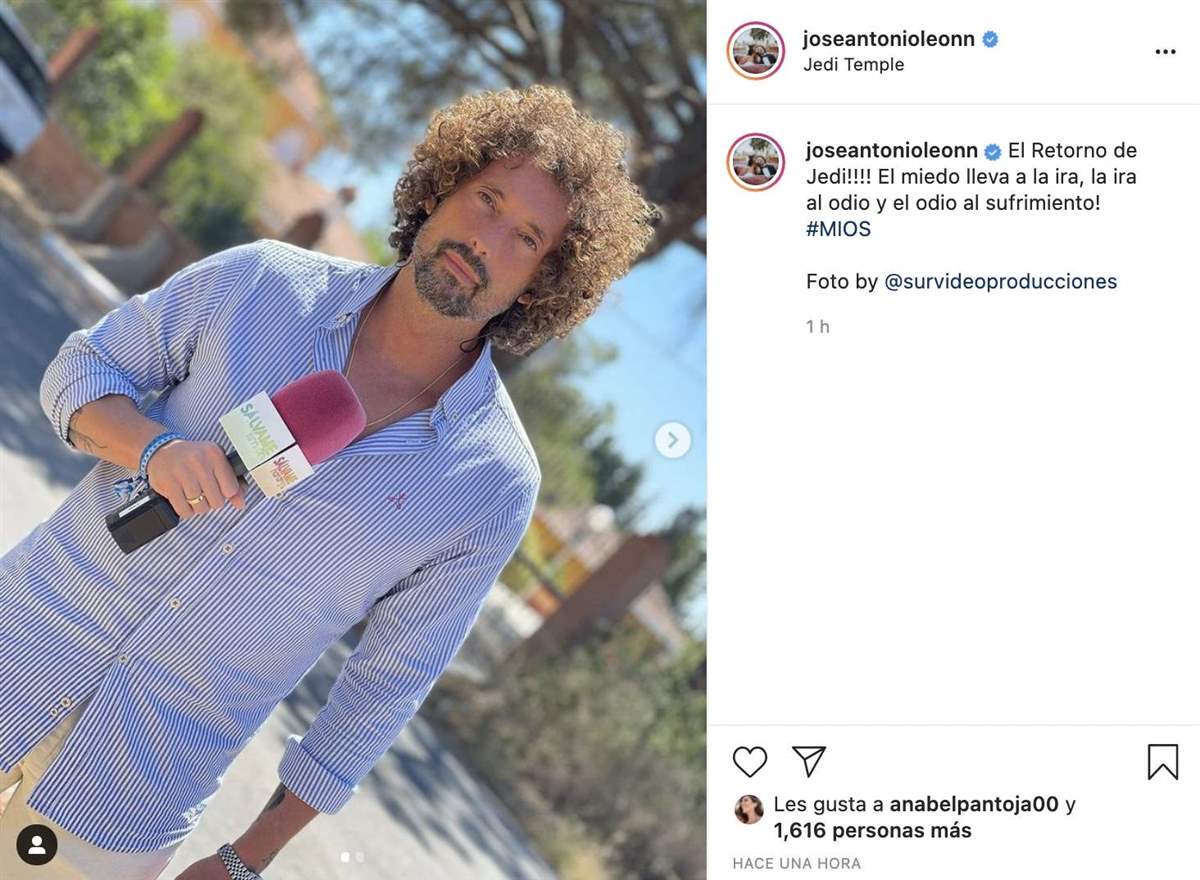
Task: View the 1,616 personas más likes list
Action: pos(872,831)
